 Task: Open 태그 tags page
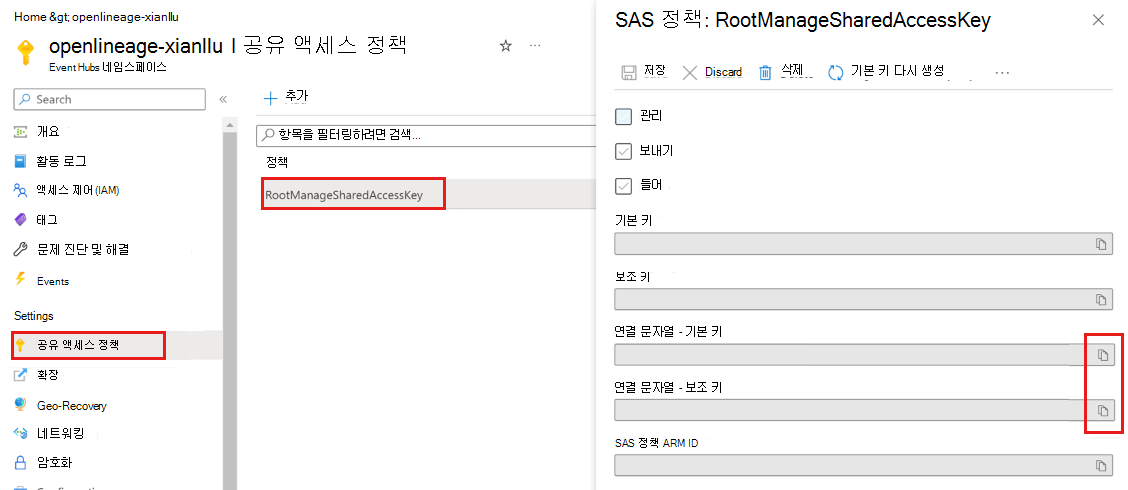pyautogui.click(x=47, y=219)
